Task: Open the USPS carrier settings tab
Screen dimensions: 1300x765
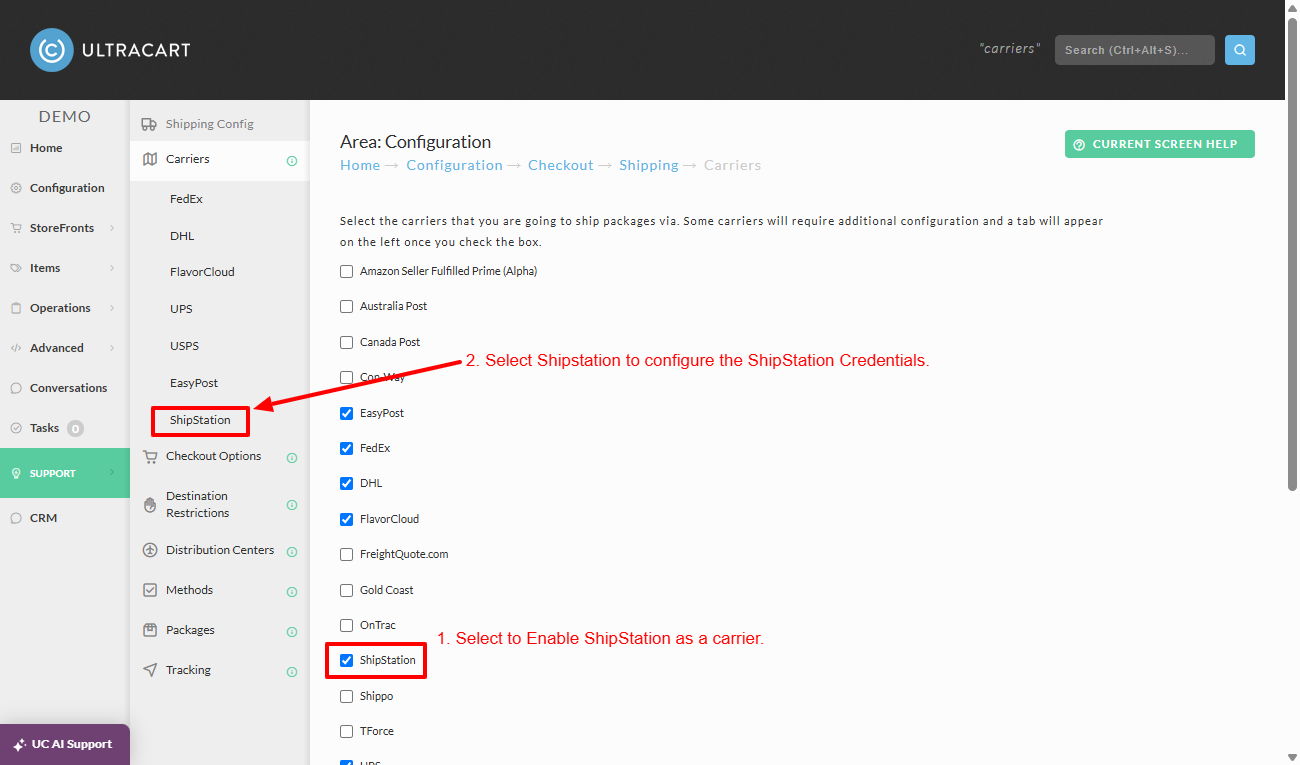Action: click(184, 346)
